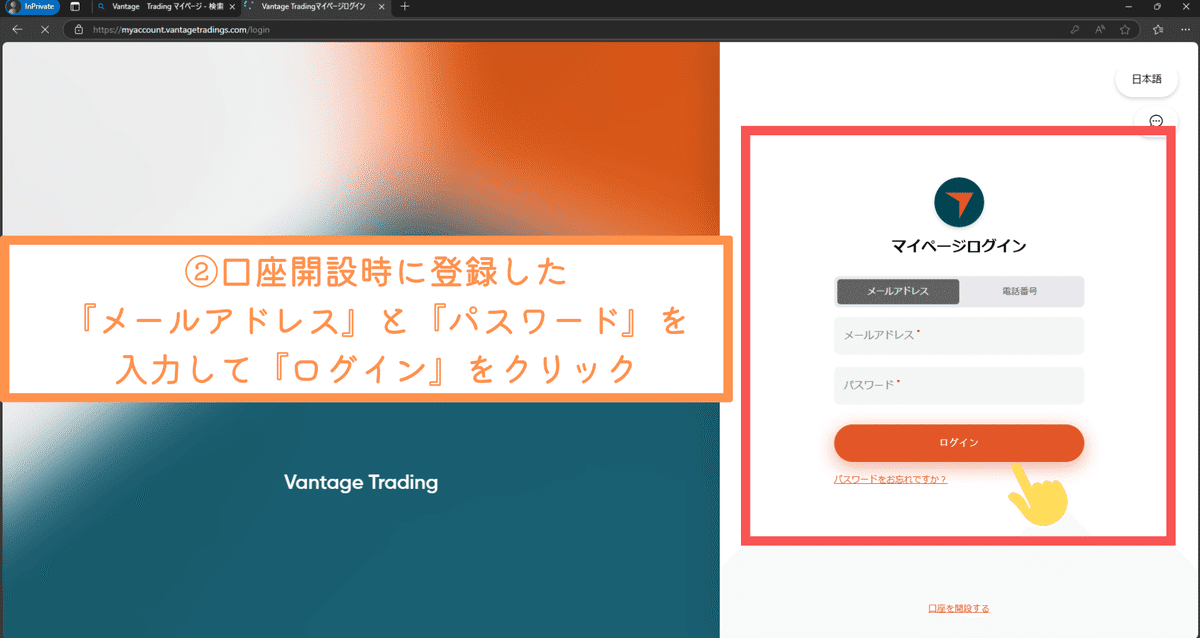Open the Favorites list icon
This screenshot has width=1200, height=638.
1158,30
